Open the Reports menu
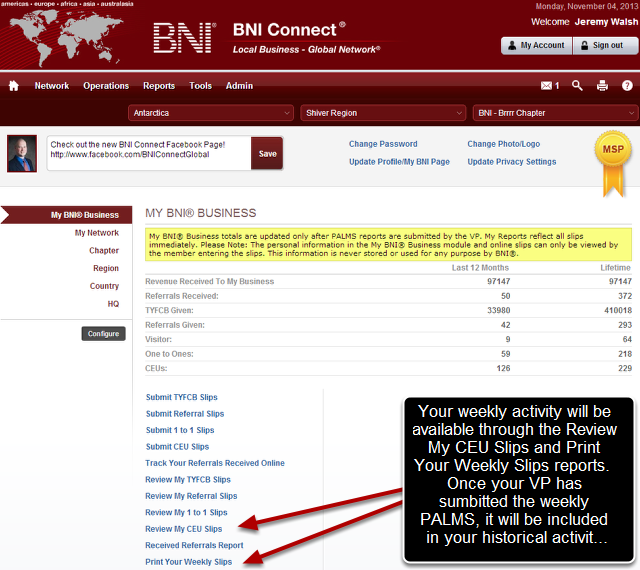 click(x=159, y=86)
